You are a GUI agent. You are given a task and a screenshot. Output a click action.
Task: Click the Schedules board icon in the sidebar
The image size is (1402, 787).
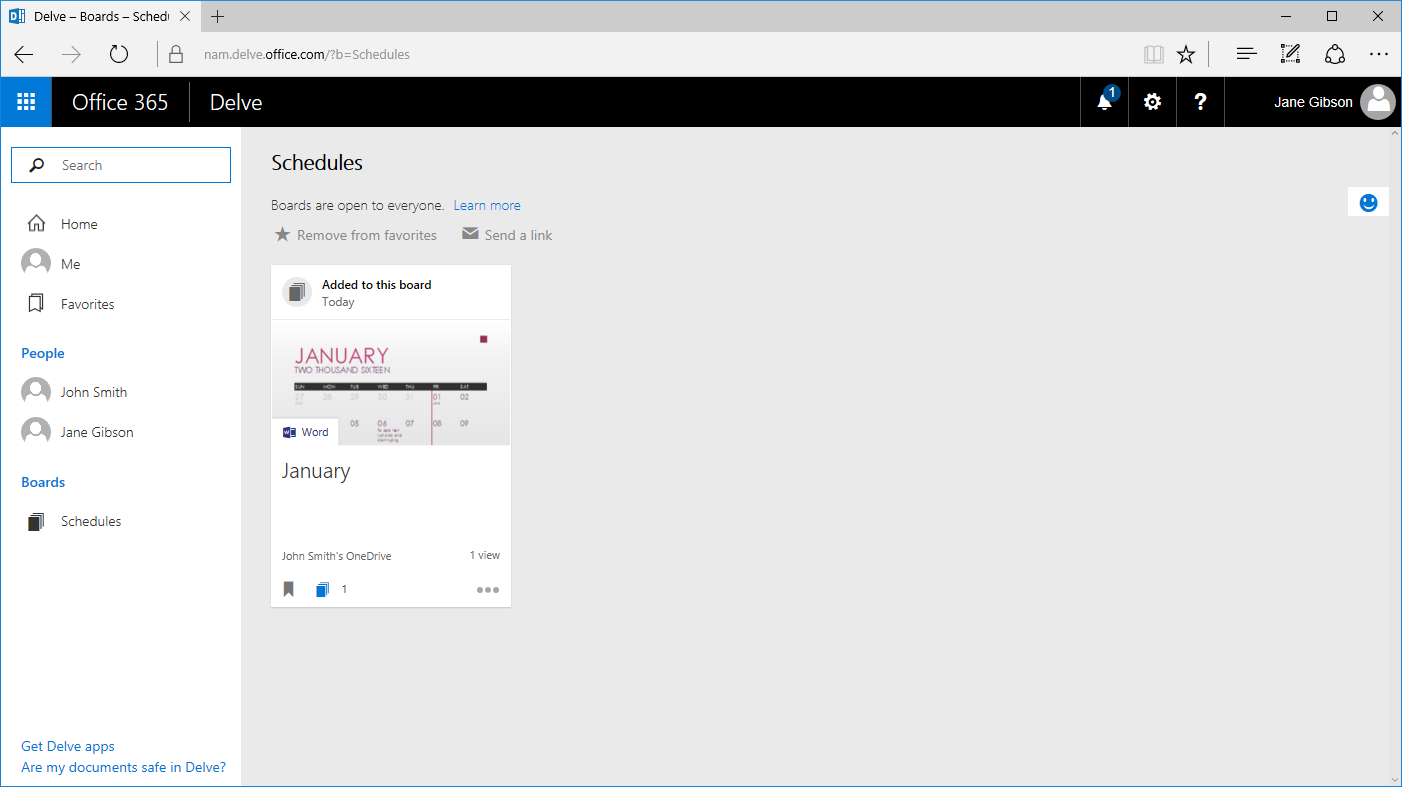point(36,521)
